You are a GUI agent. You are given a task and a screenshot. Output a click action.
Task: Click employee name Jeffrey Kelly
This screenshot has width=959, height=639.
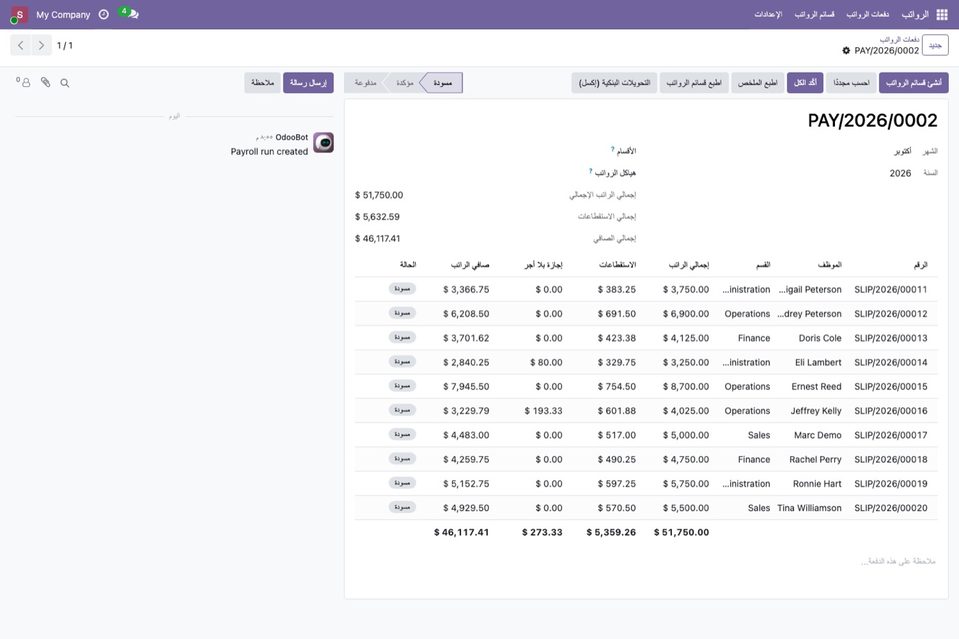[x=816, y=411]
